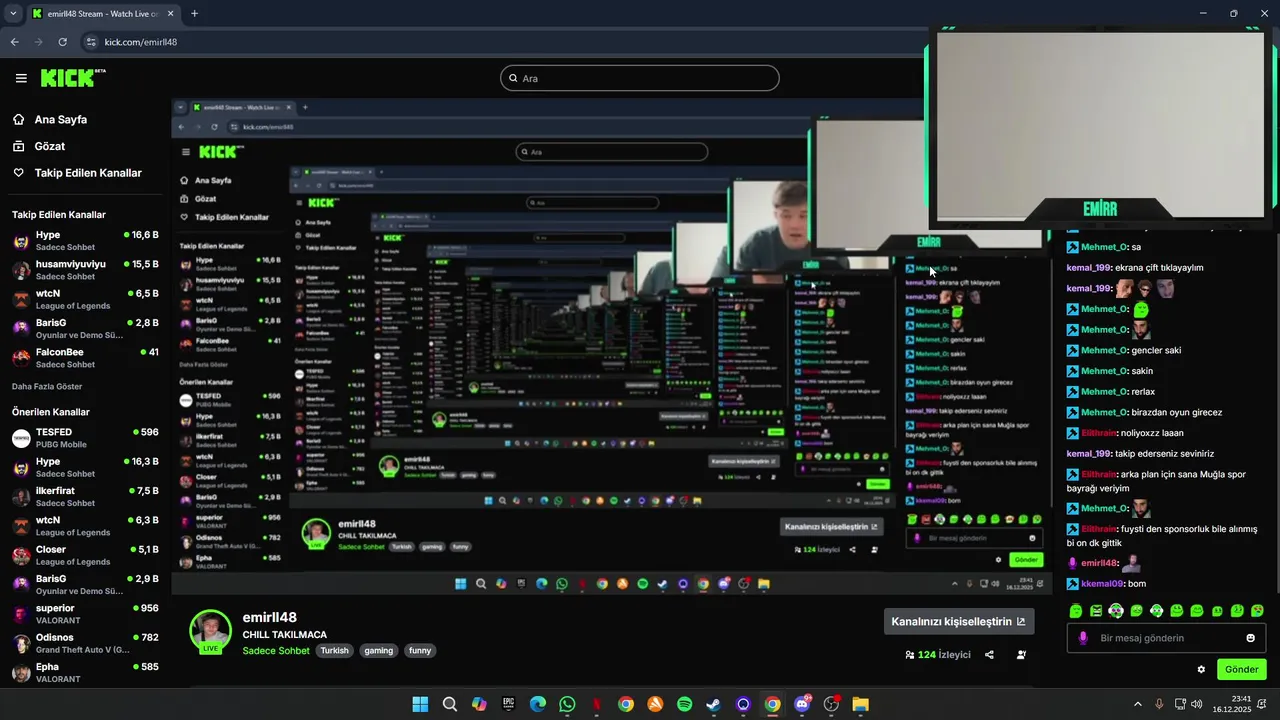Open WhatsApp from taskbar
Viewport: 1280px width, 720px height.
coord(567,704)
